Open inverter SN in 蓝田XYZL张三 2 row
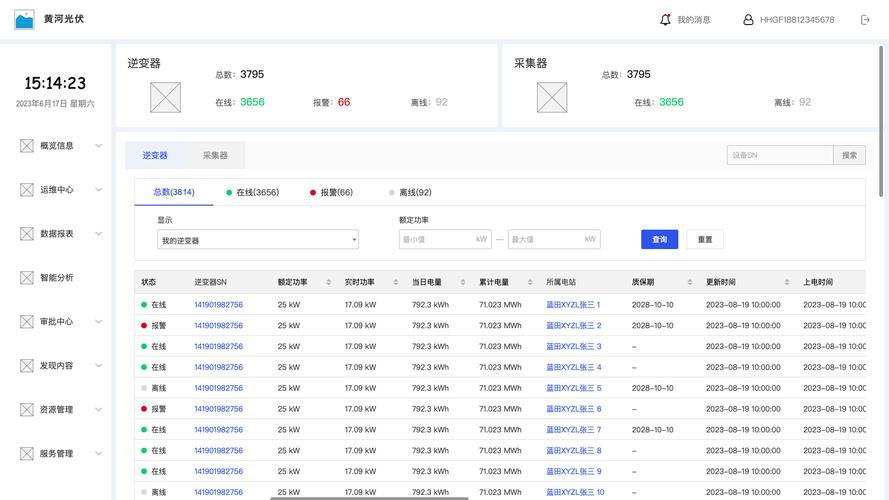This screenshot has height=500, width=889. coord(218,326)
